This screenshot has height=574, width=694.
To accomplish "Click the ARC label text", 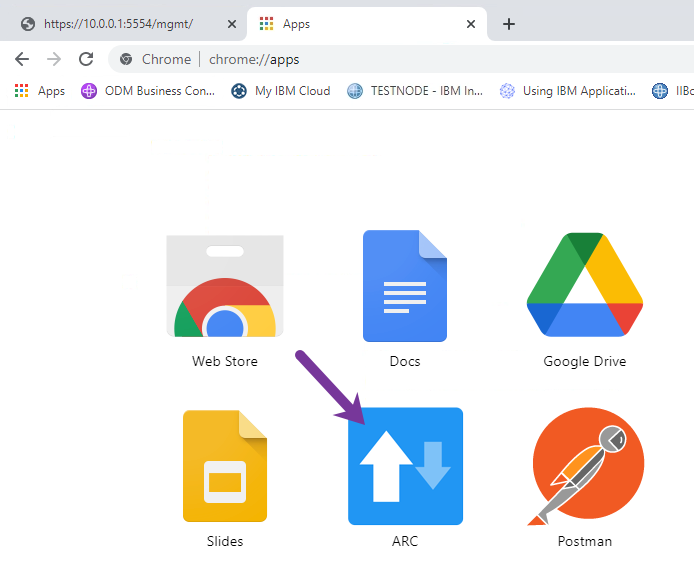I will [x=405, y=541].
